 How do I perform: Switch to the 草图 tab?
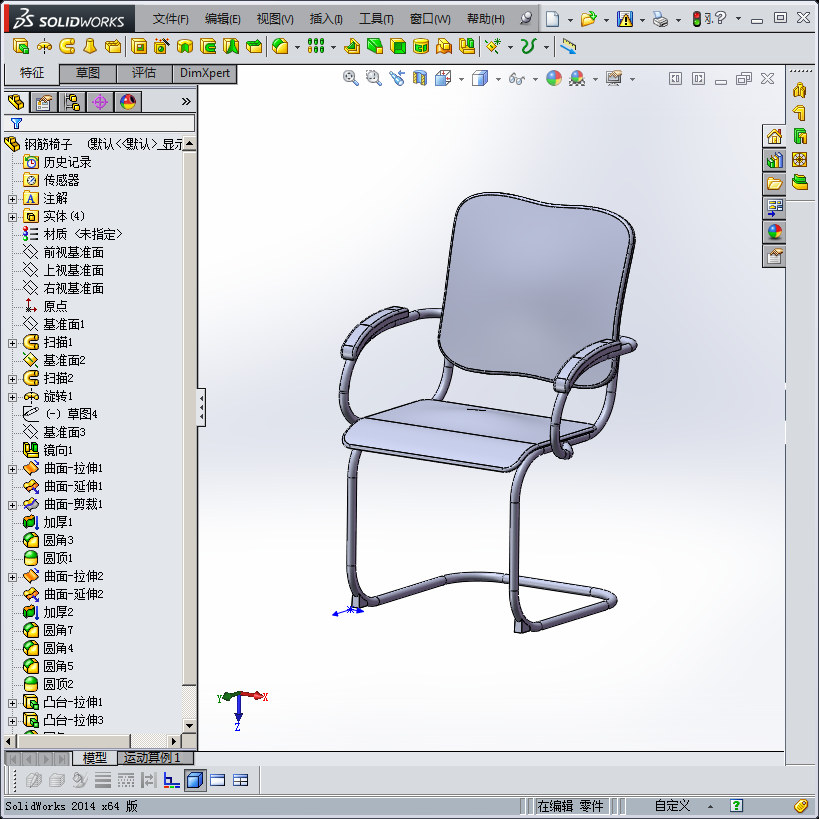tap(88, 74)
